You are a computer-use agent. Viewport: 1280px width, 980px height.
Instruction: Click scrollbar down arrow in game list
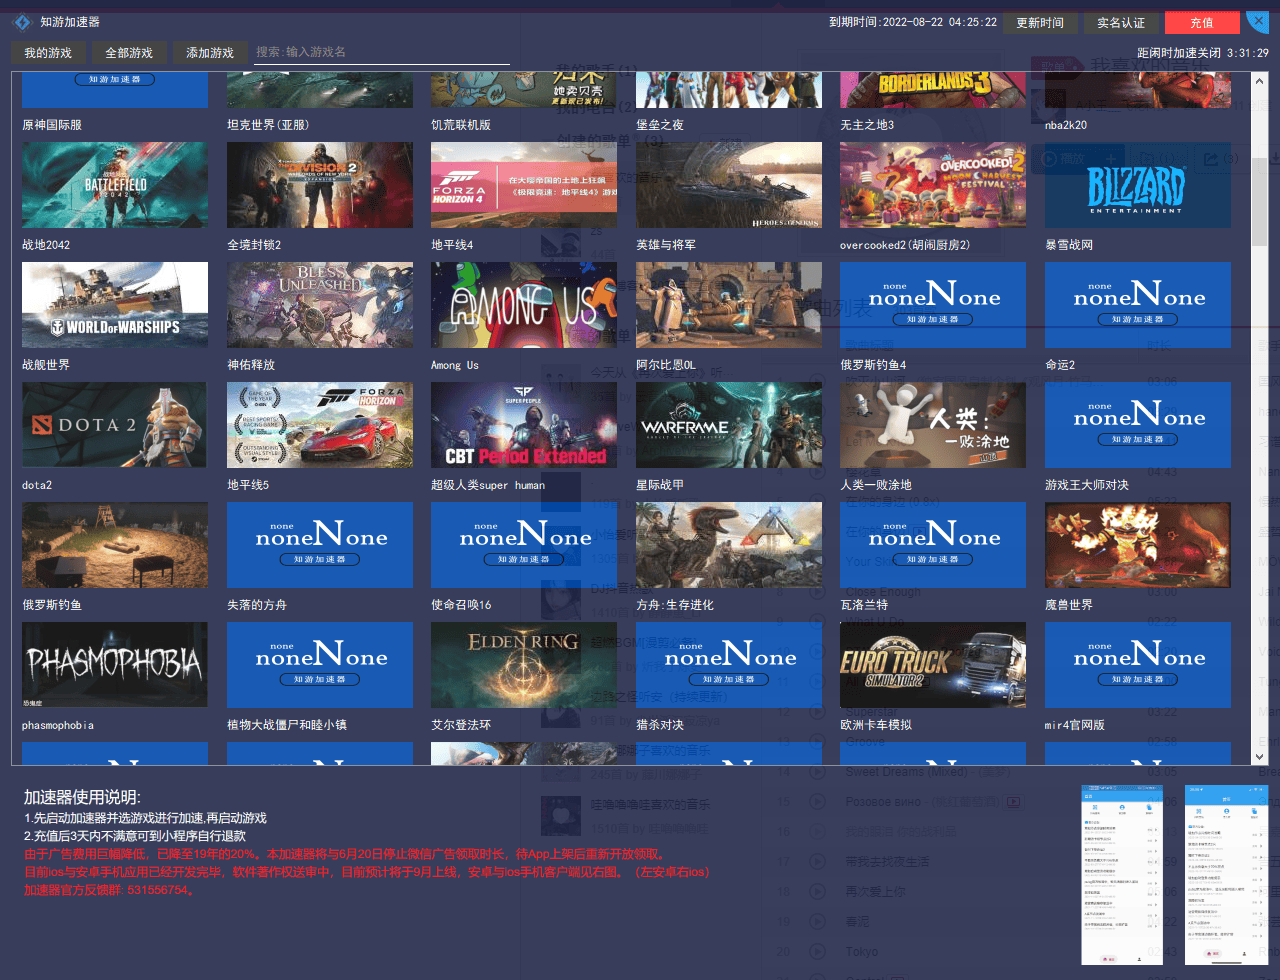1261,758
